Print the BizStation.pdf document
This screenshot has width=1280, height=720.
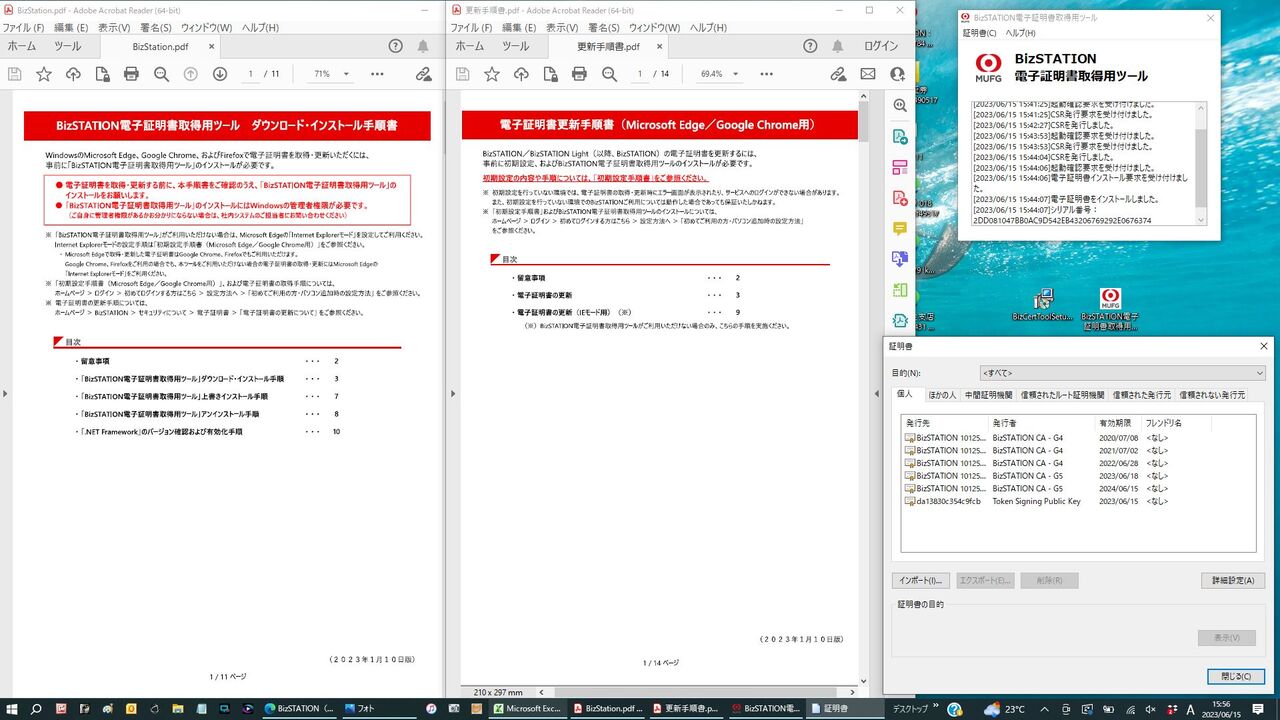pos(131,74)
